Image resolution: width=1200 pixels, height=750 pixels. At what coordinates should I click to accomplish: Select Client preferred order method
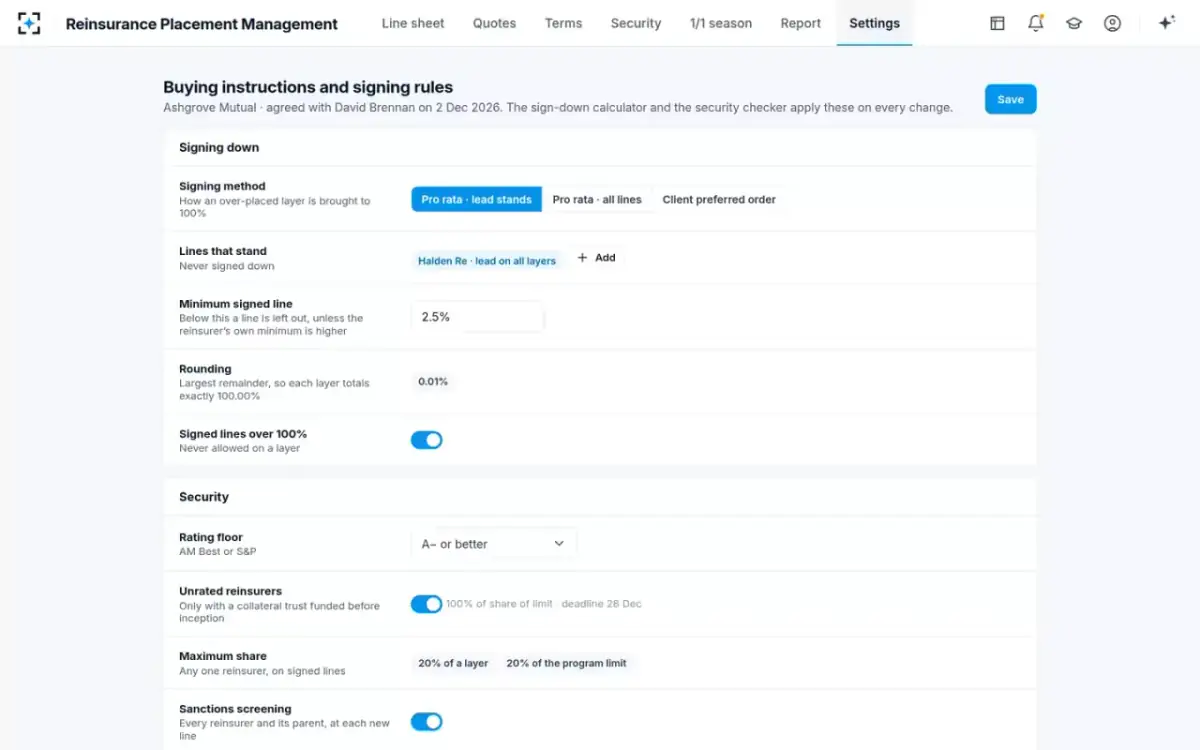pos(719,199)
